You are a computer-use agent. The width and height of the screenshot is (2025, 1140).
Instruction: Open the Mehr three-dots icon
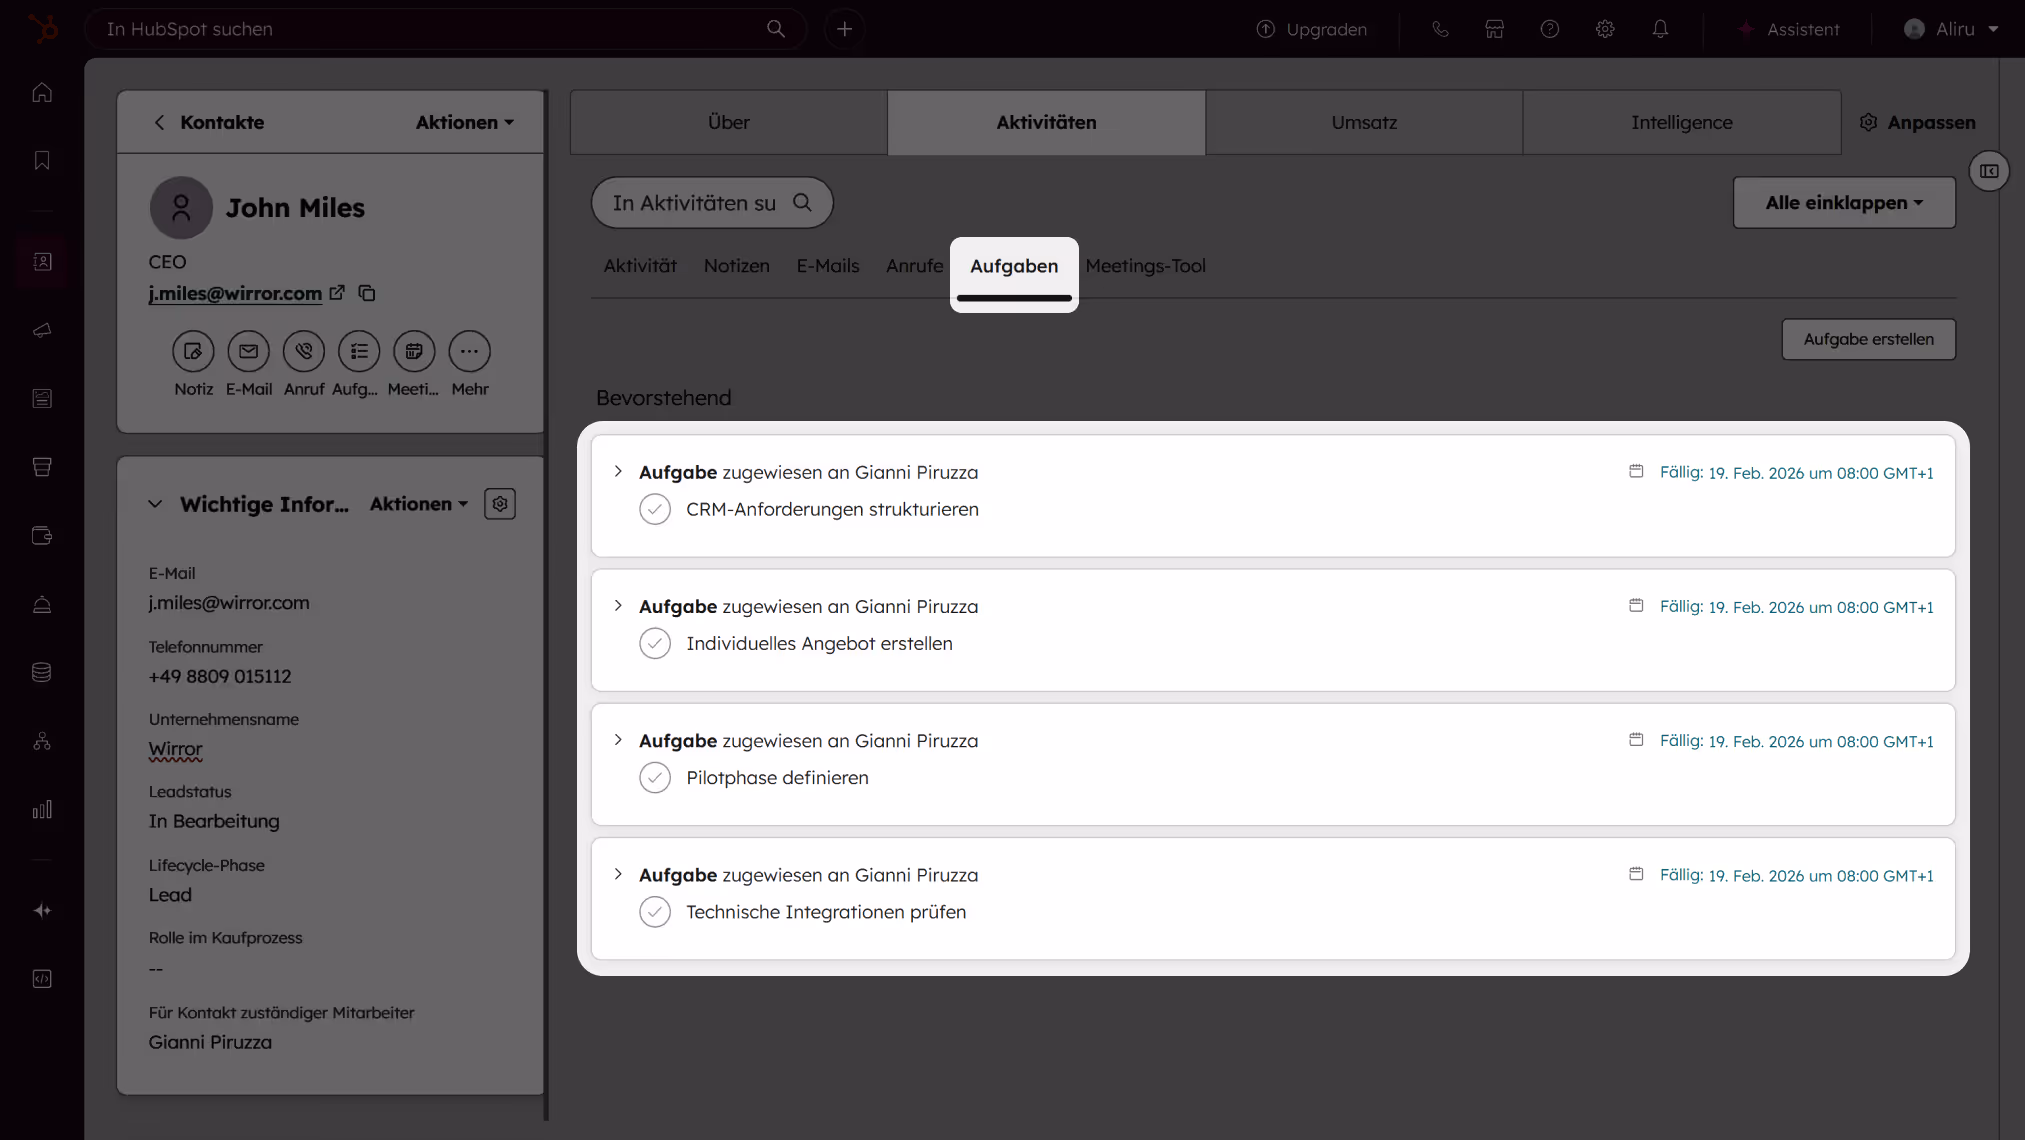[469, 351]
